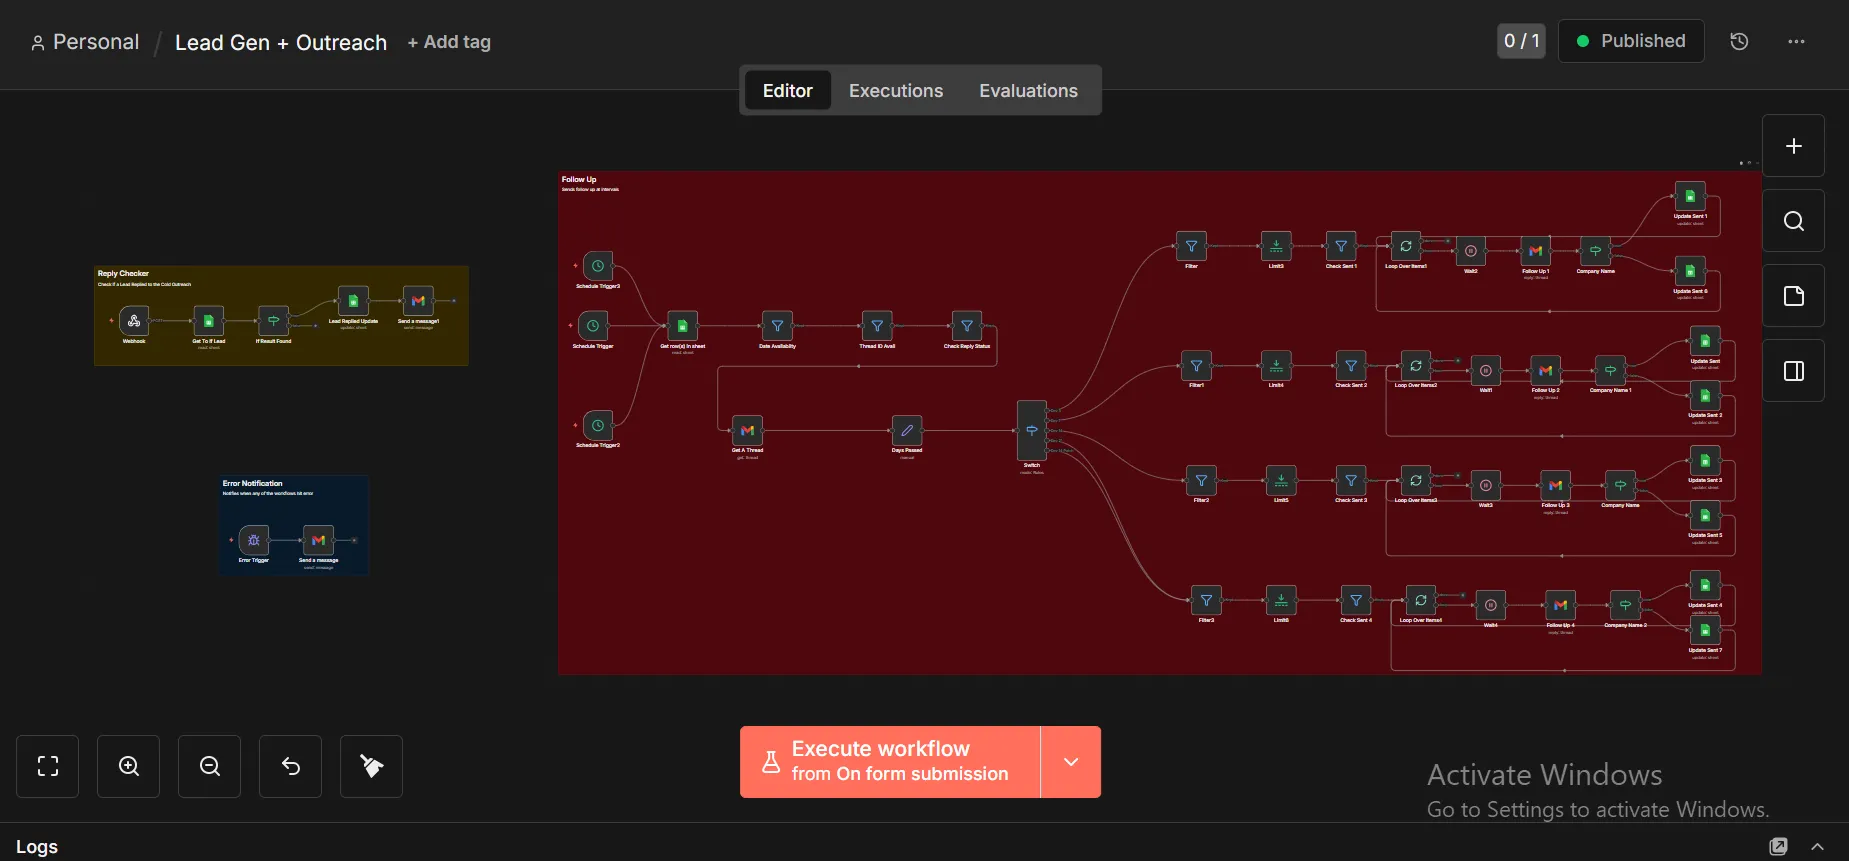Select the Update Sent 5 sheet node
1849x861 pixels.
pyautogui.click(x=1705, y=515)
